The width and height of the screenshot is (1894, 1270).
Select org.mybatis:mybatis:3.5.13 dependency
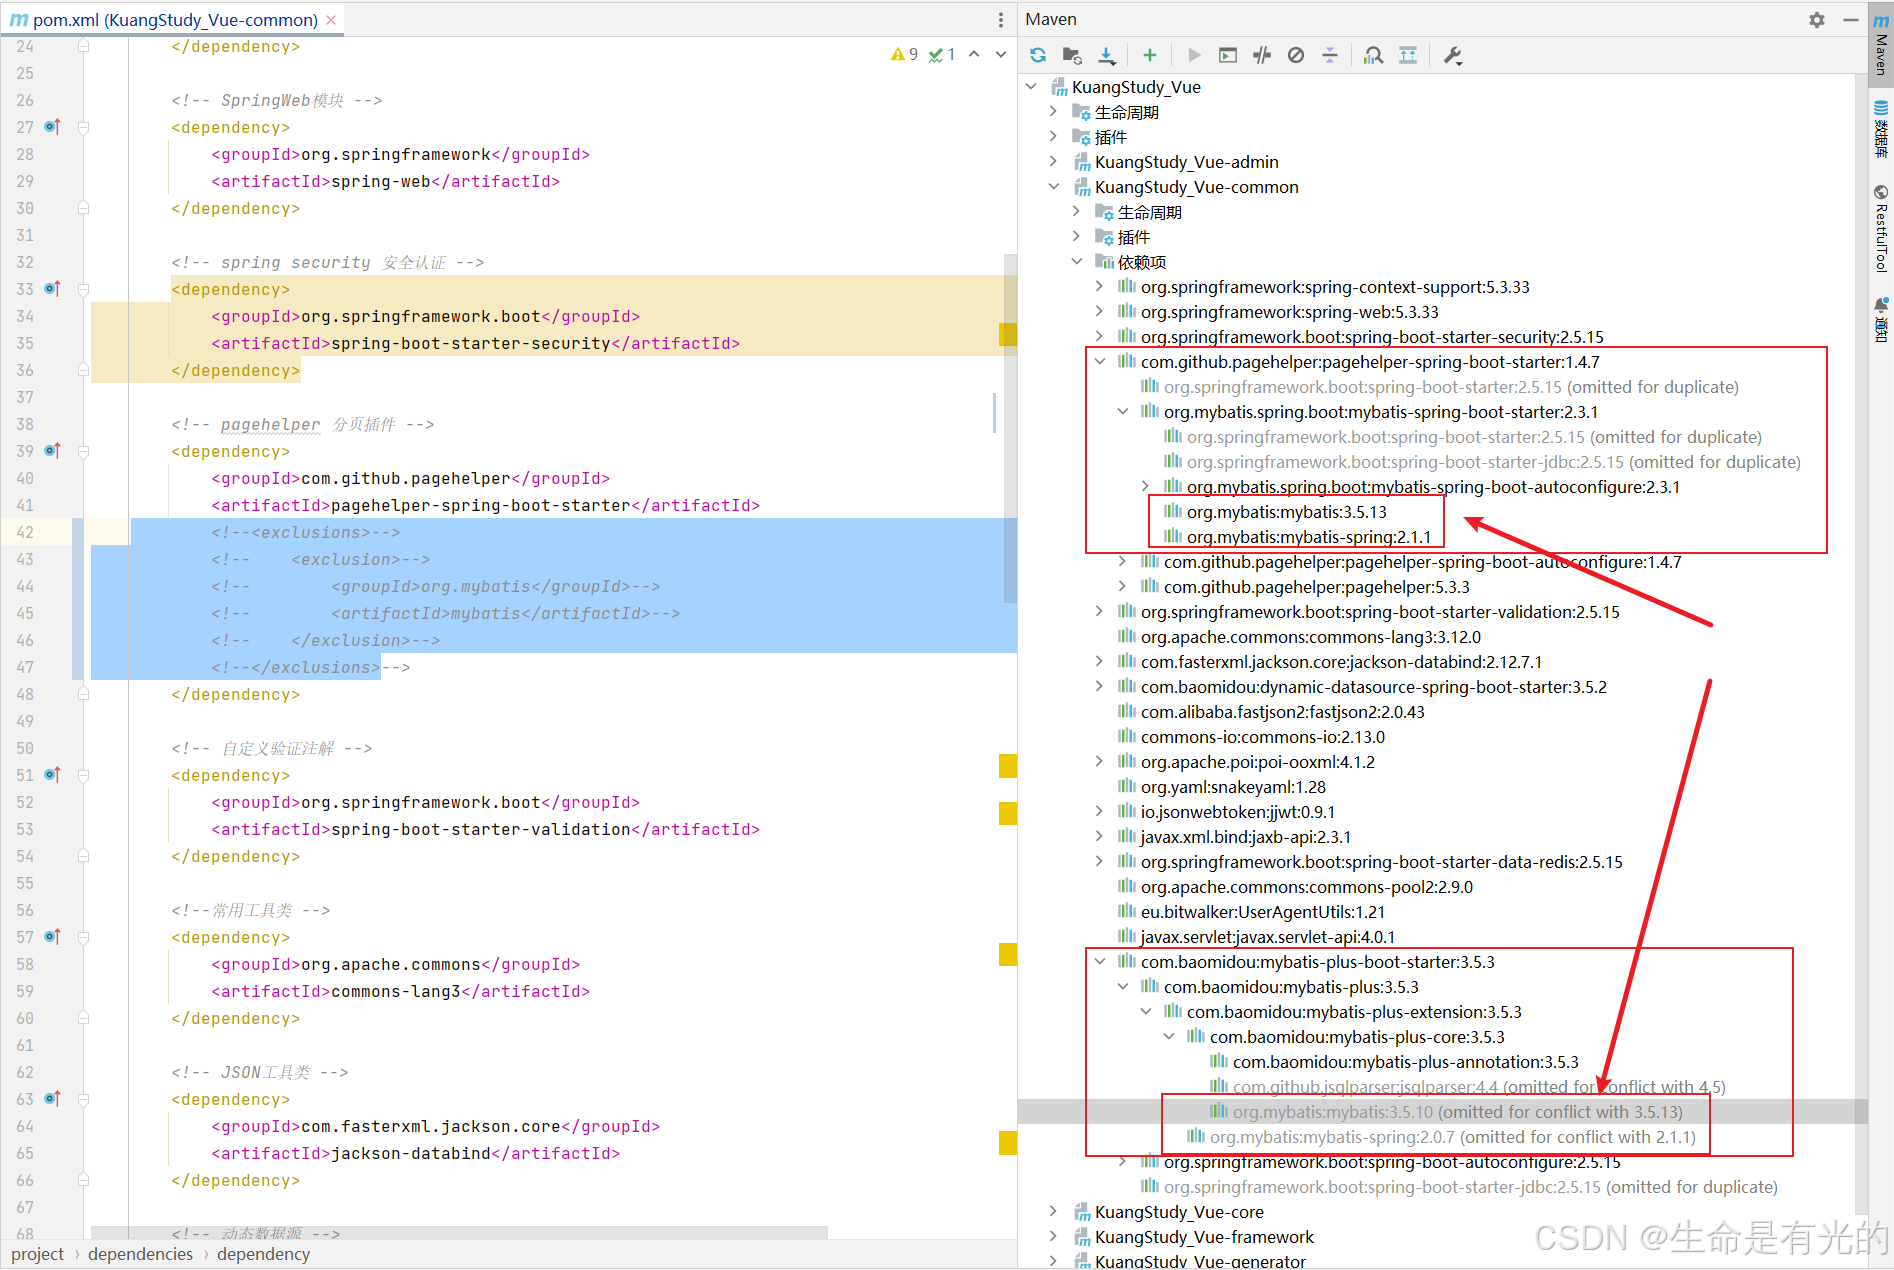[1286, 512]
